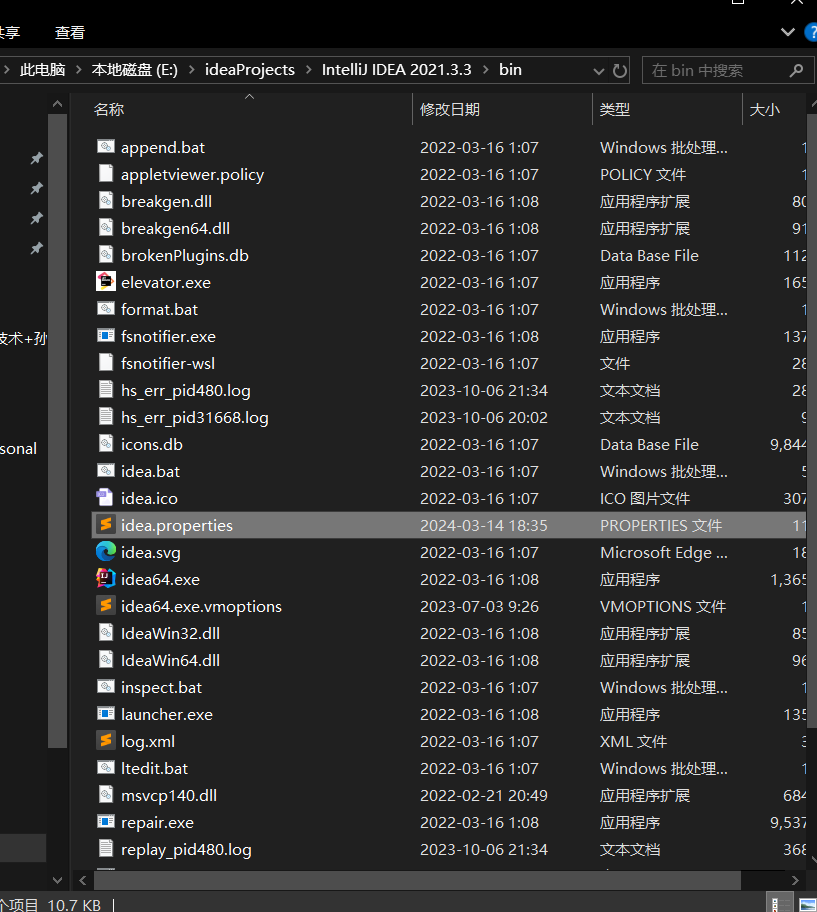Click the elevator.exe application icon
Screen dimensions: 817x912
pos(105,282)
